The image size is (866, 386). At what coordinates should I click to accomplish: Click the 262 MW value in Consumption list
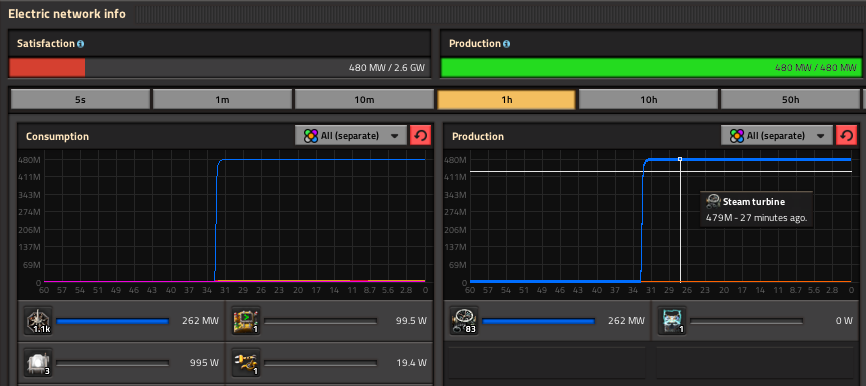click(x=200, y=321)
